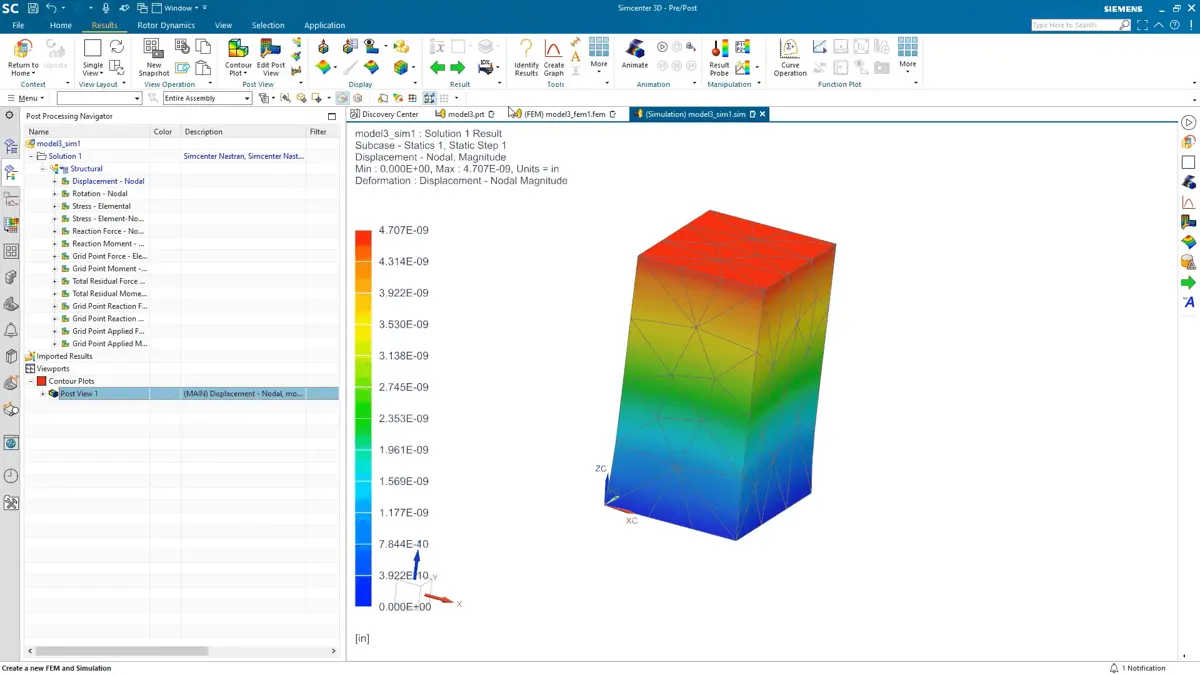Screen dimensions: 1200x675
Task: Click the Save icon in title bar
Action: pyautogui.click(x=33, y=8)
